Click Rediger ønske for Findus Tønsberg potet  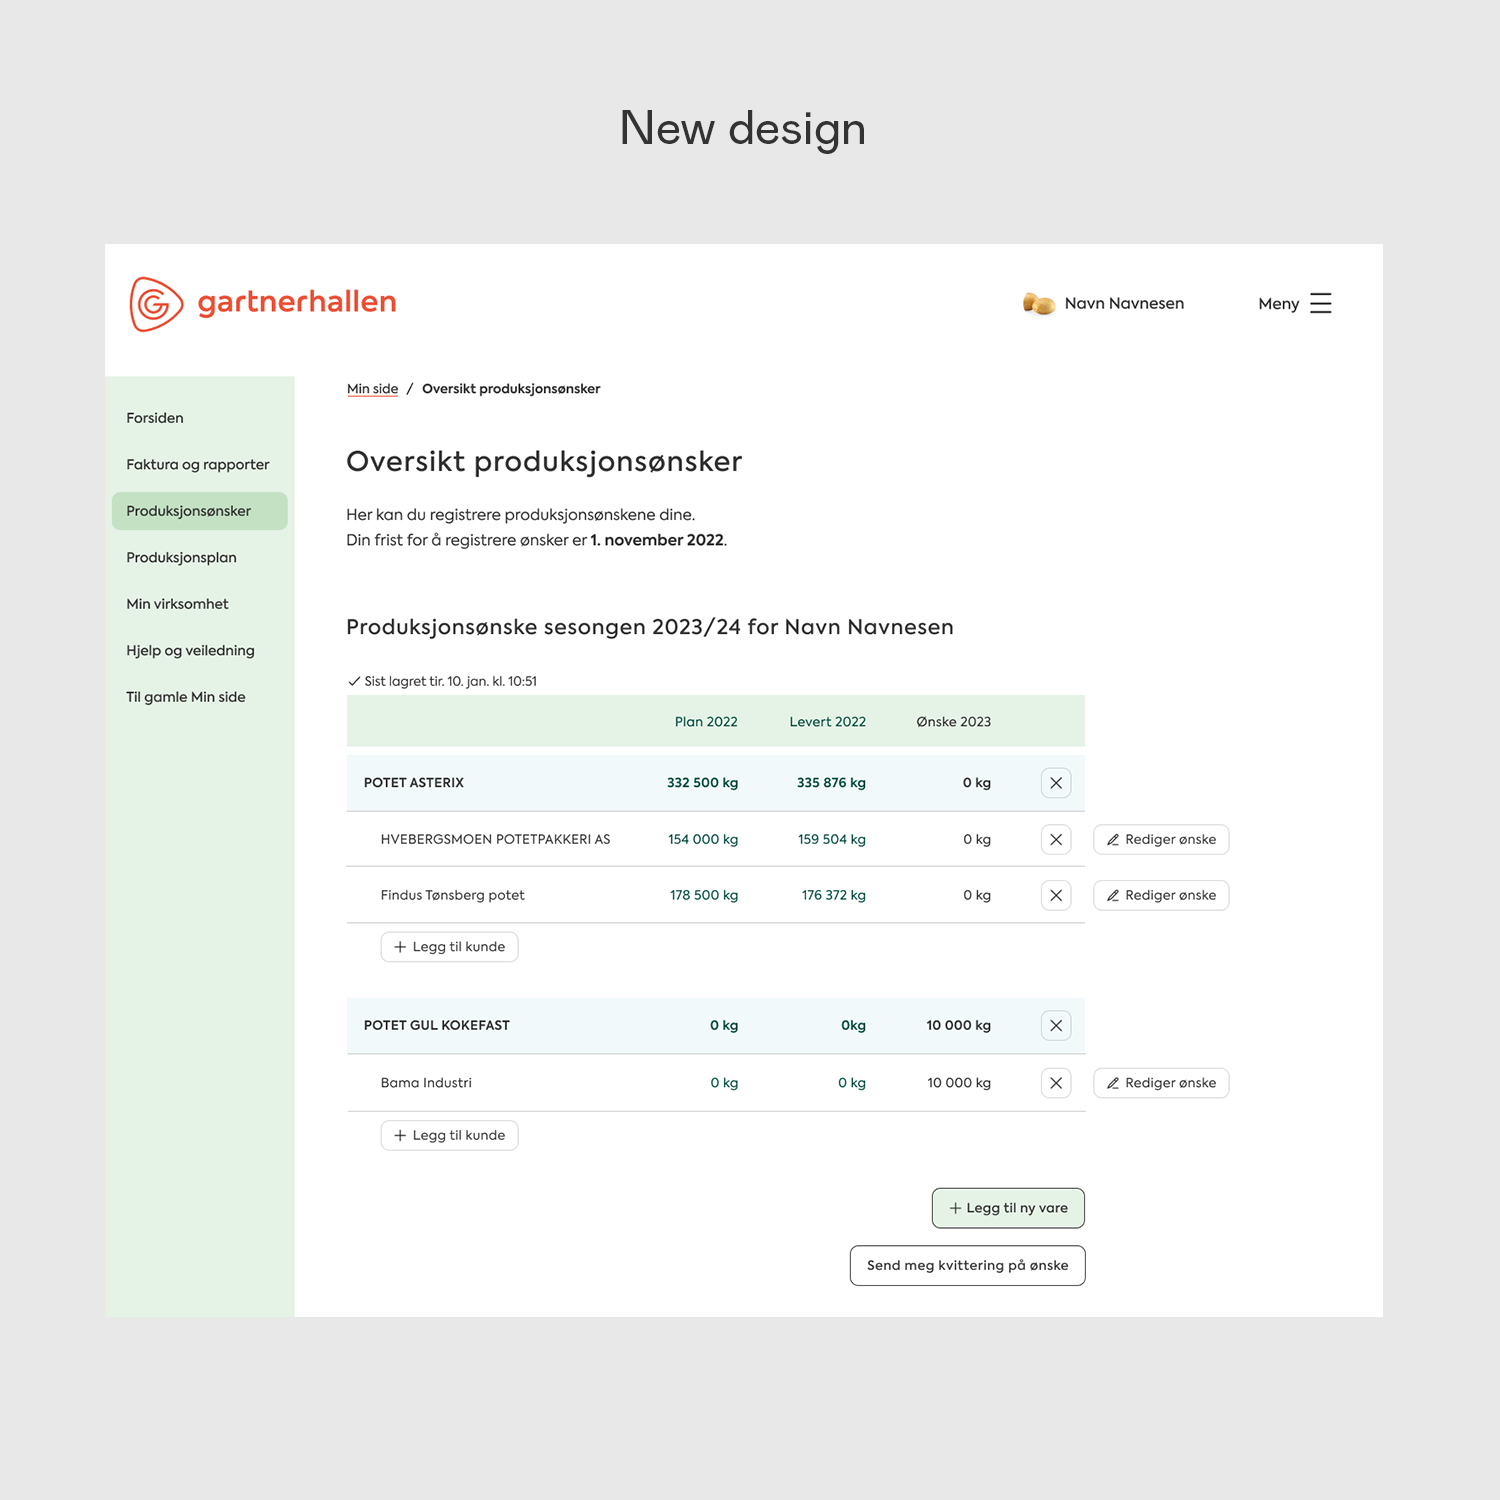click(x=1161, y=896)
